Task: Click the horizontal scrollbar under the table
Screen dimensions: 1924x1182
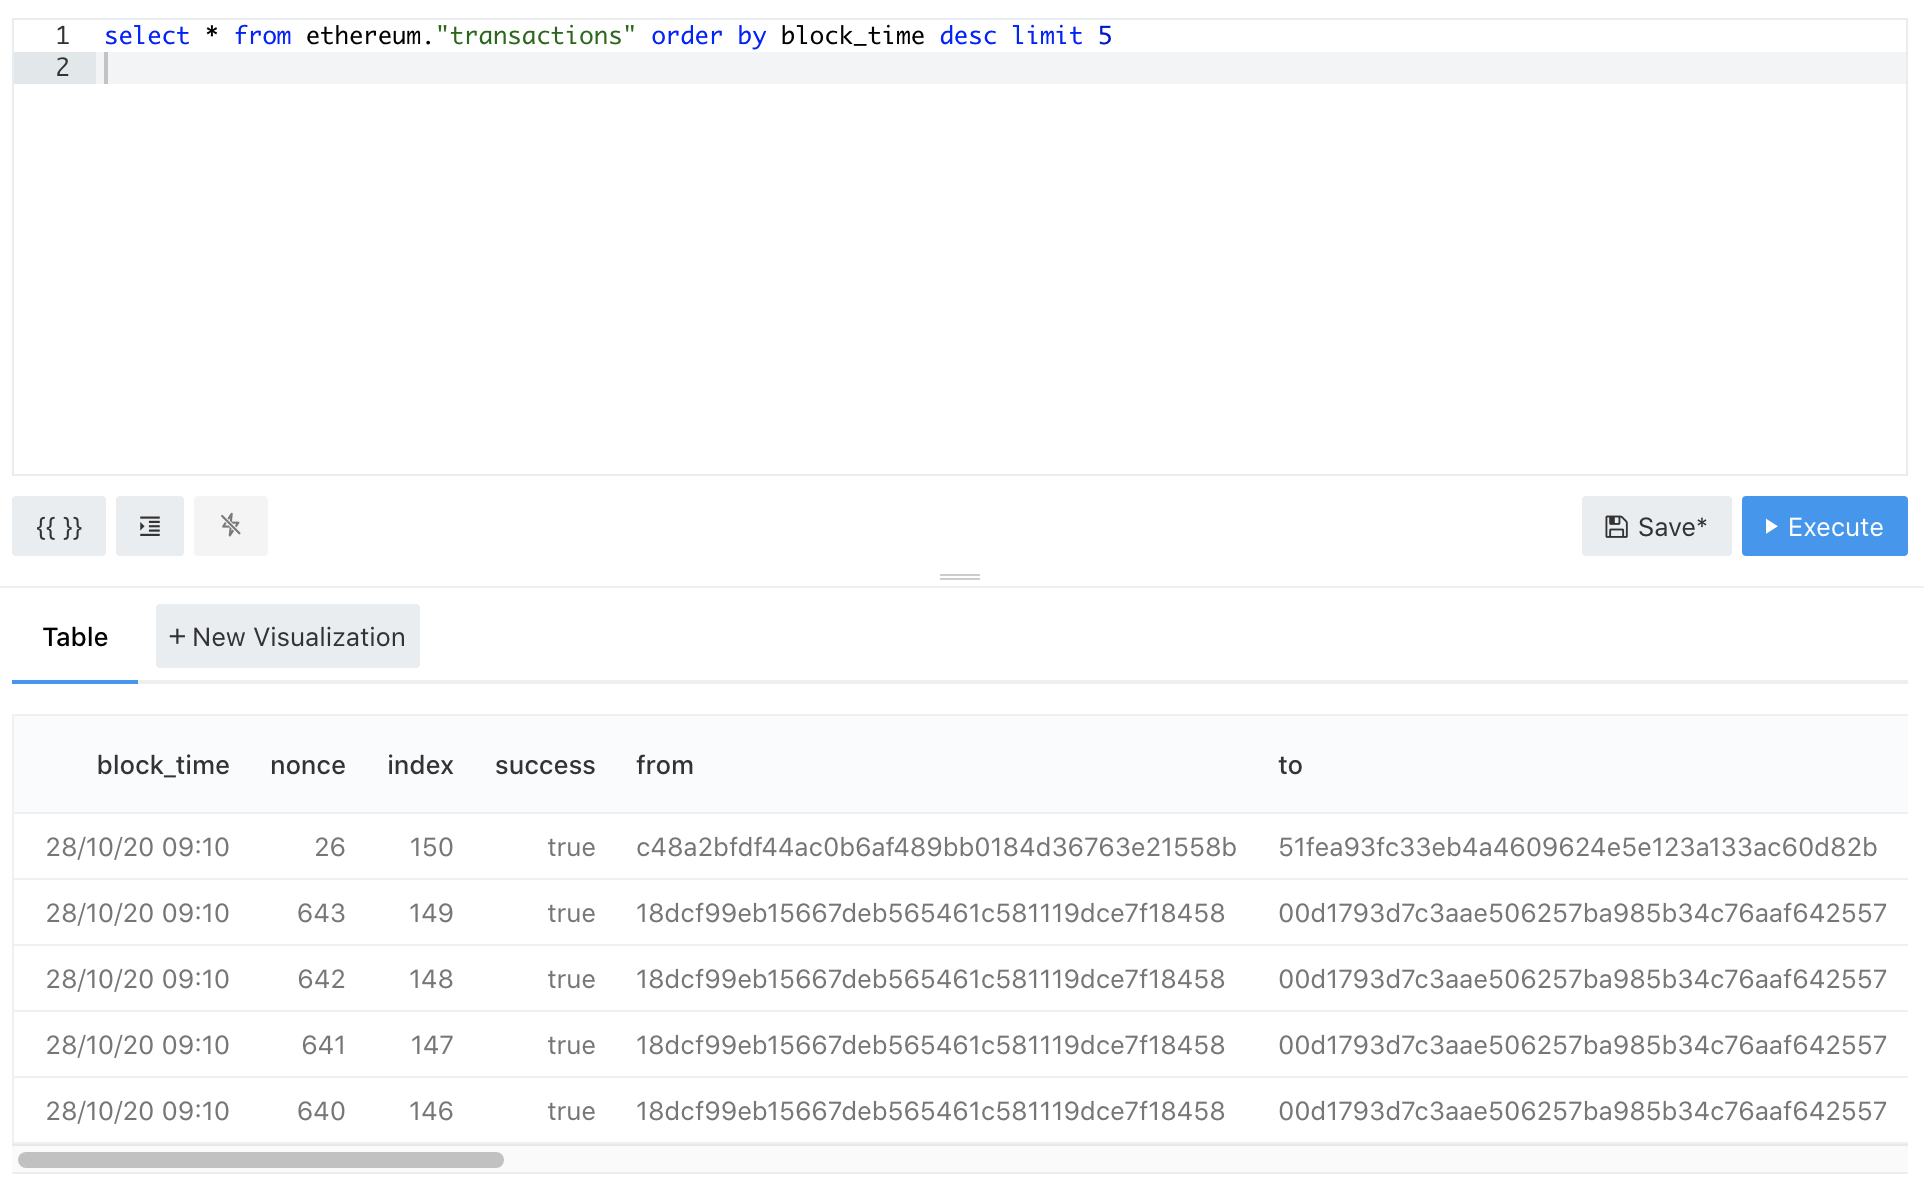Action: click(261, 1160)
